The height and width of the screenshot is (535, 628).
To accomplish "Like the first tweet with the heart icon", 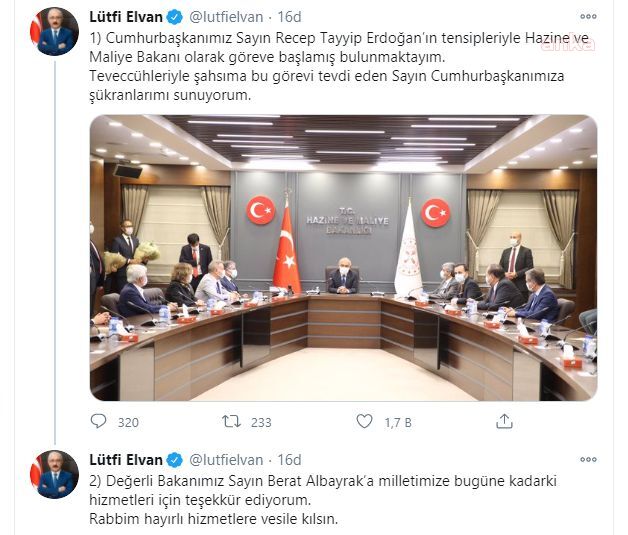I will click(x=364, y=421).
